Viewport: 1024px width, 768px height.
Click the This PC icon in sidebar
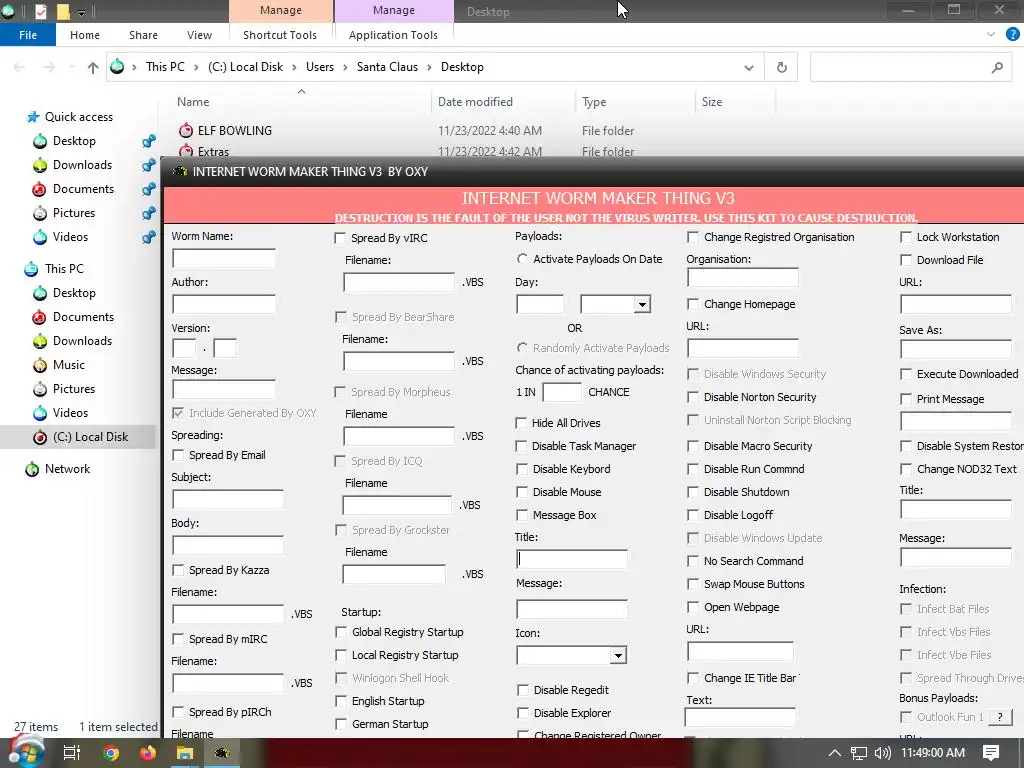click(31, 269)
